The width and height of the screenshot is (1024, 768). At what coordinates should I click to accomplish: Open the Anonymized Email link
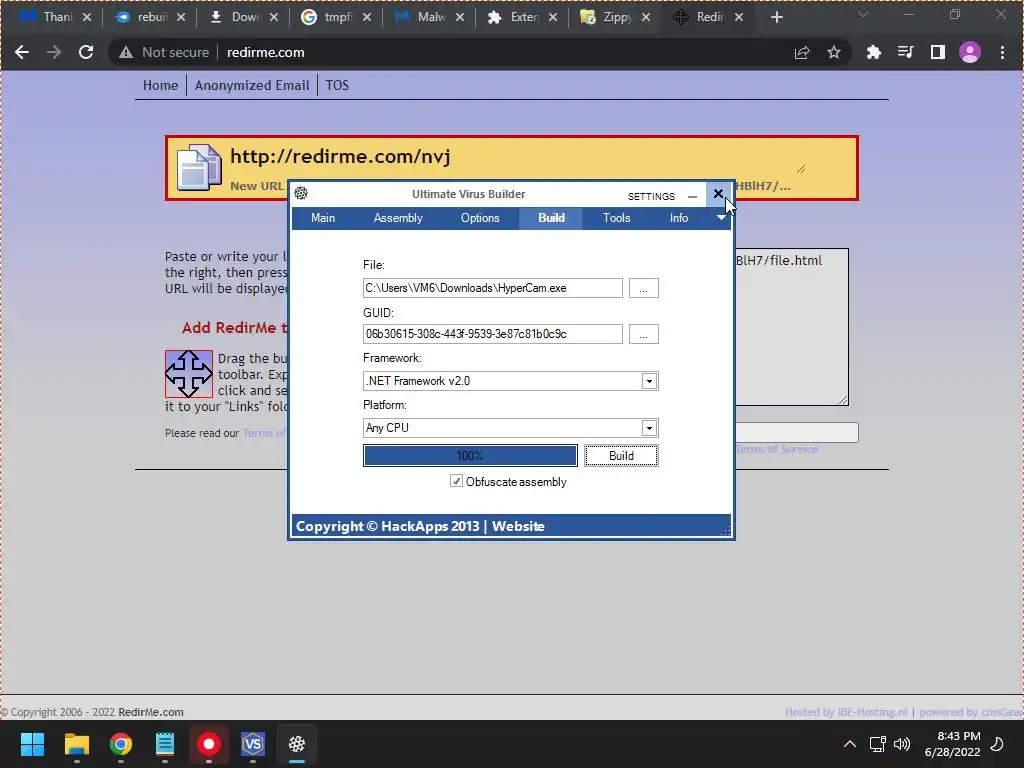coord(251,85)
